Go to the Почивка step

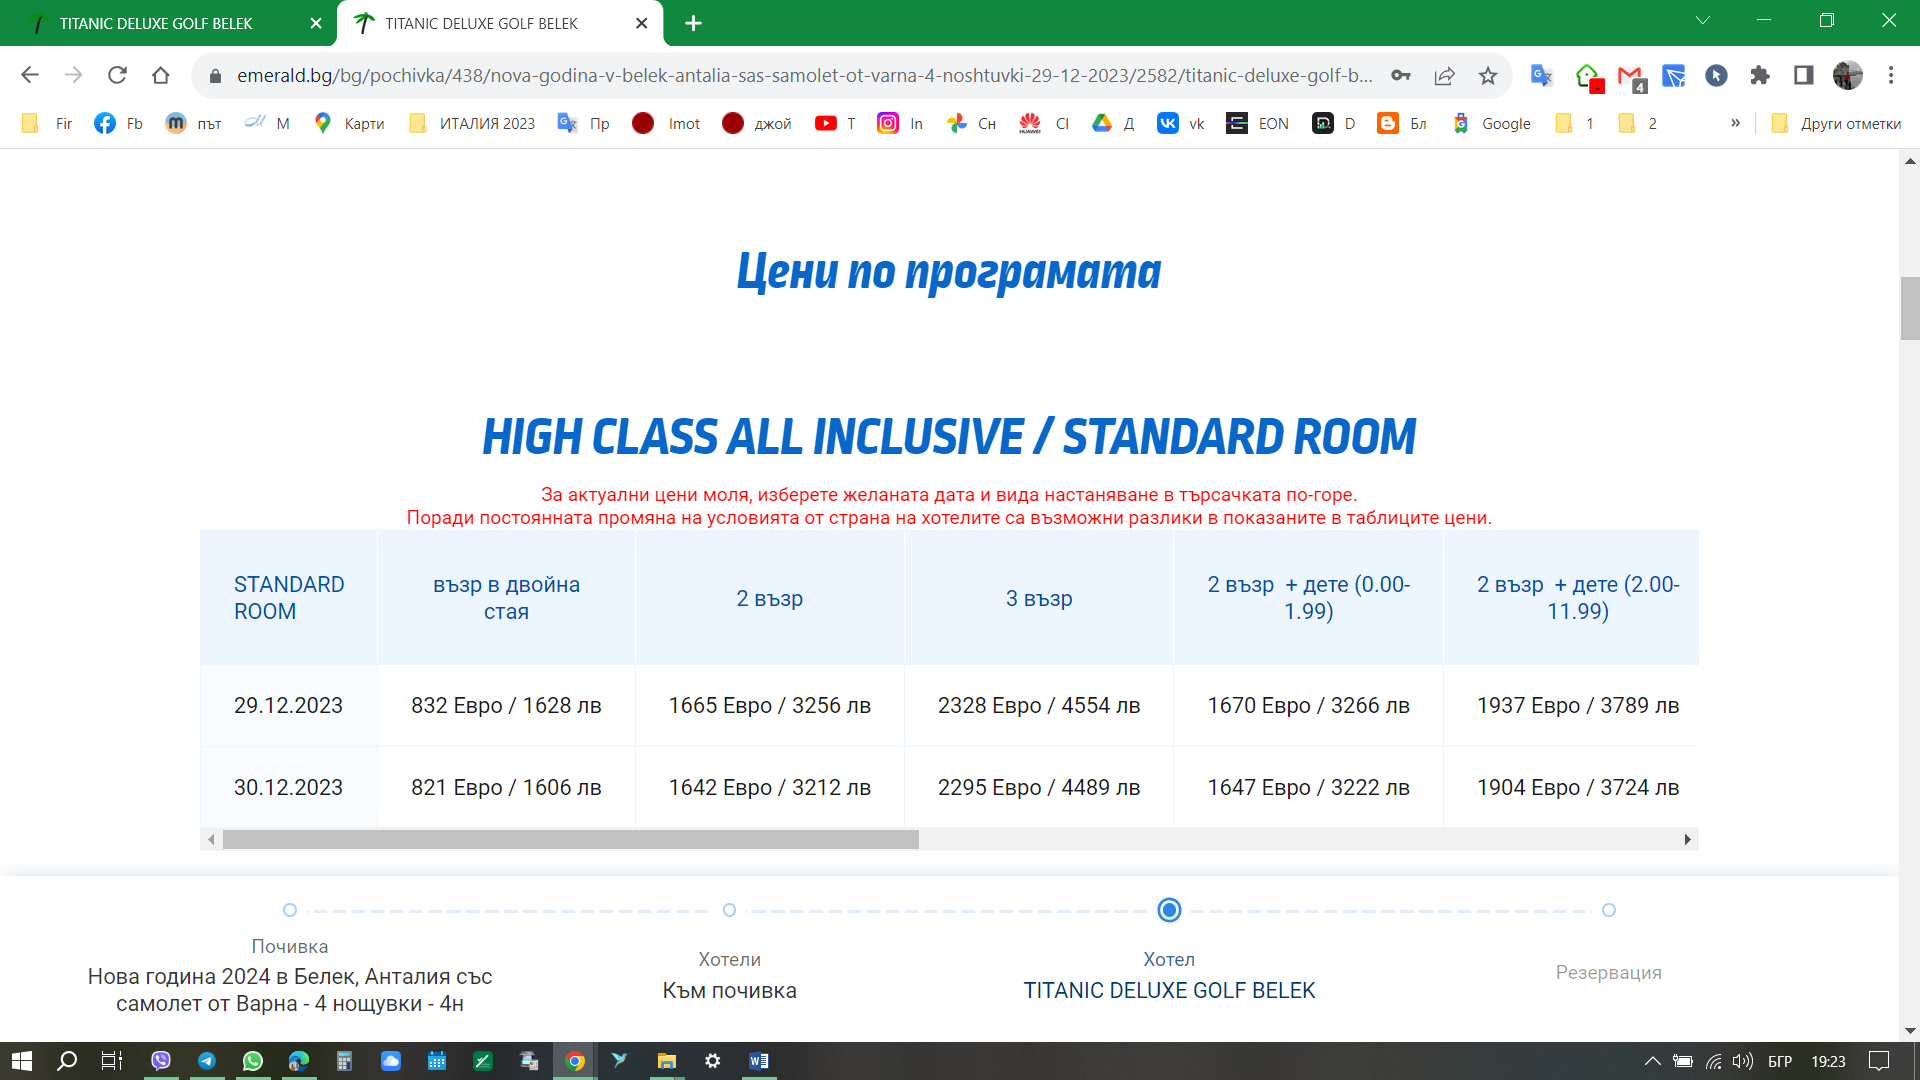point(290,976)
